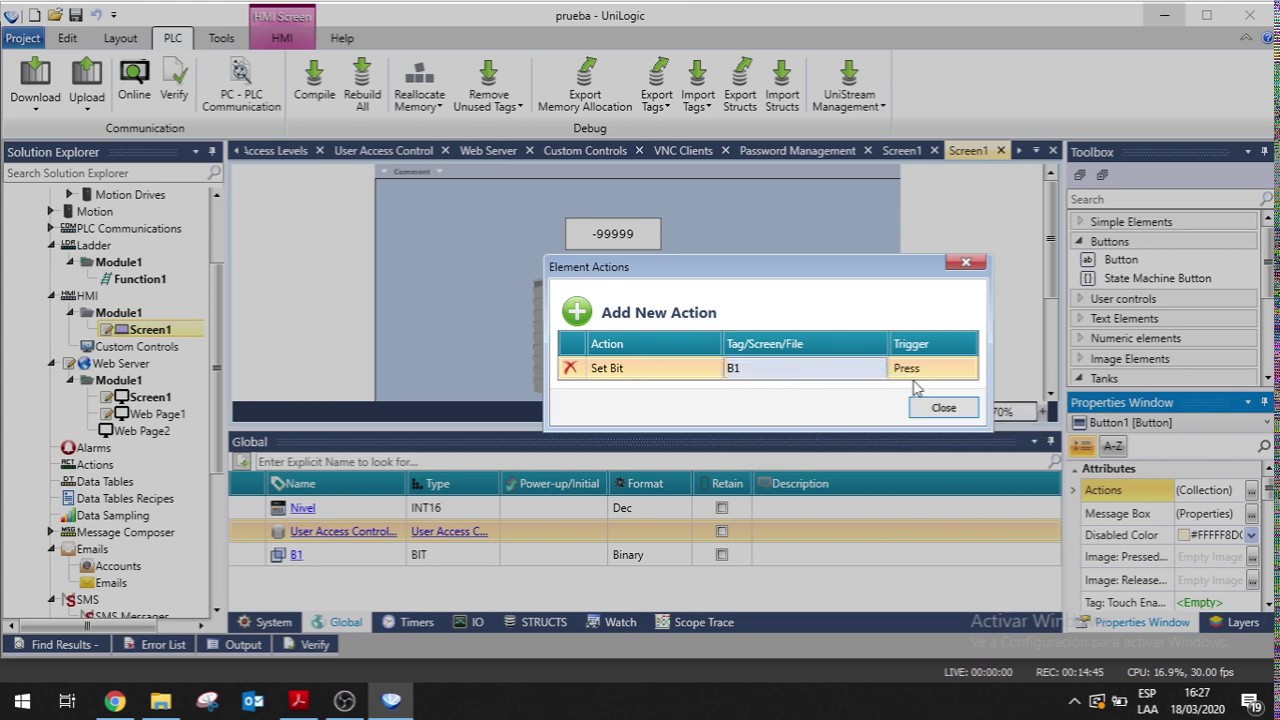Open the Error List panel
The width and height of the screenshot is (1280, 720).
(x=153, y=645)
